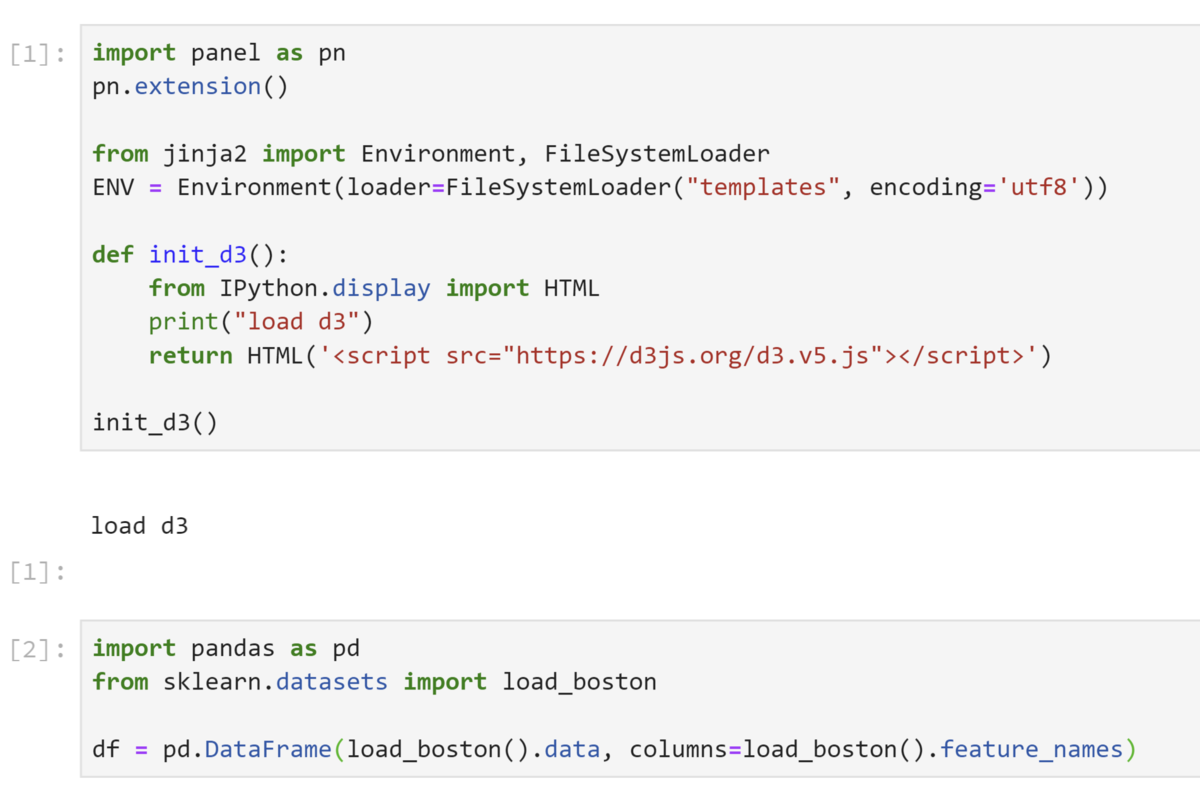This screenshot has height=793, width=1200.
Task: Click the 'utf8' encoding string
Action: (1040, 188)
